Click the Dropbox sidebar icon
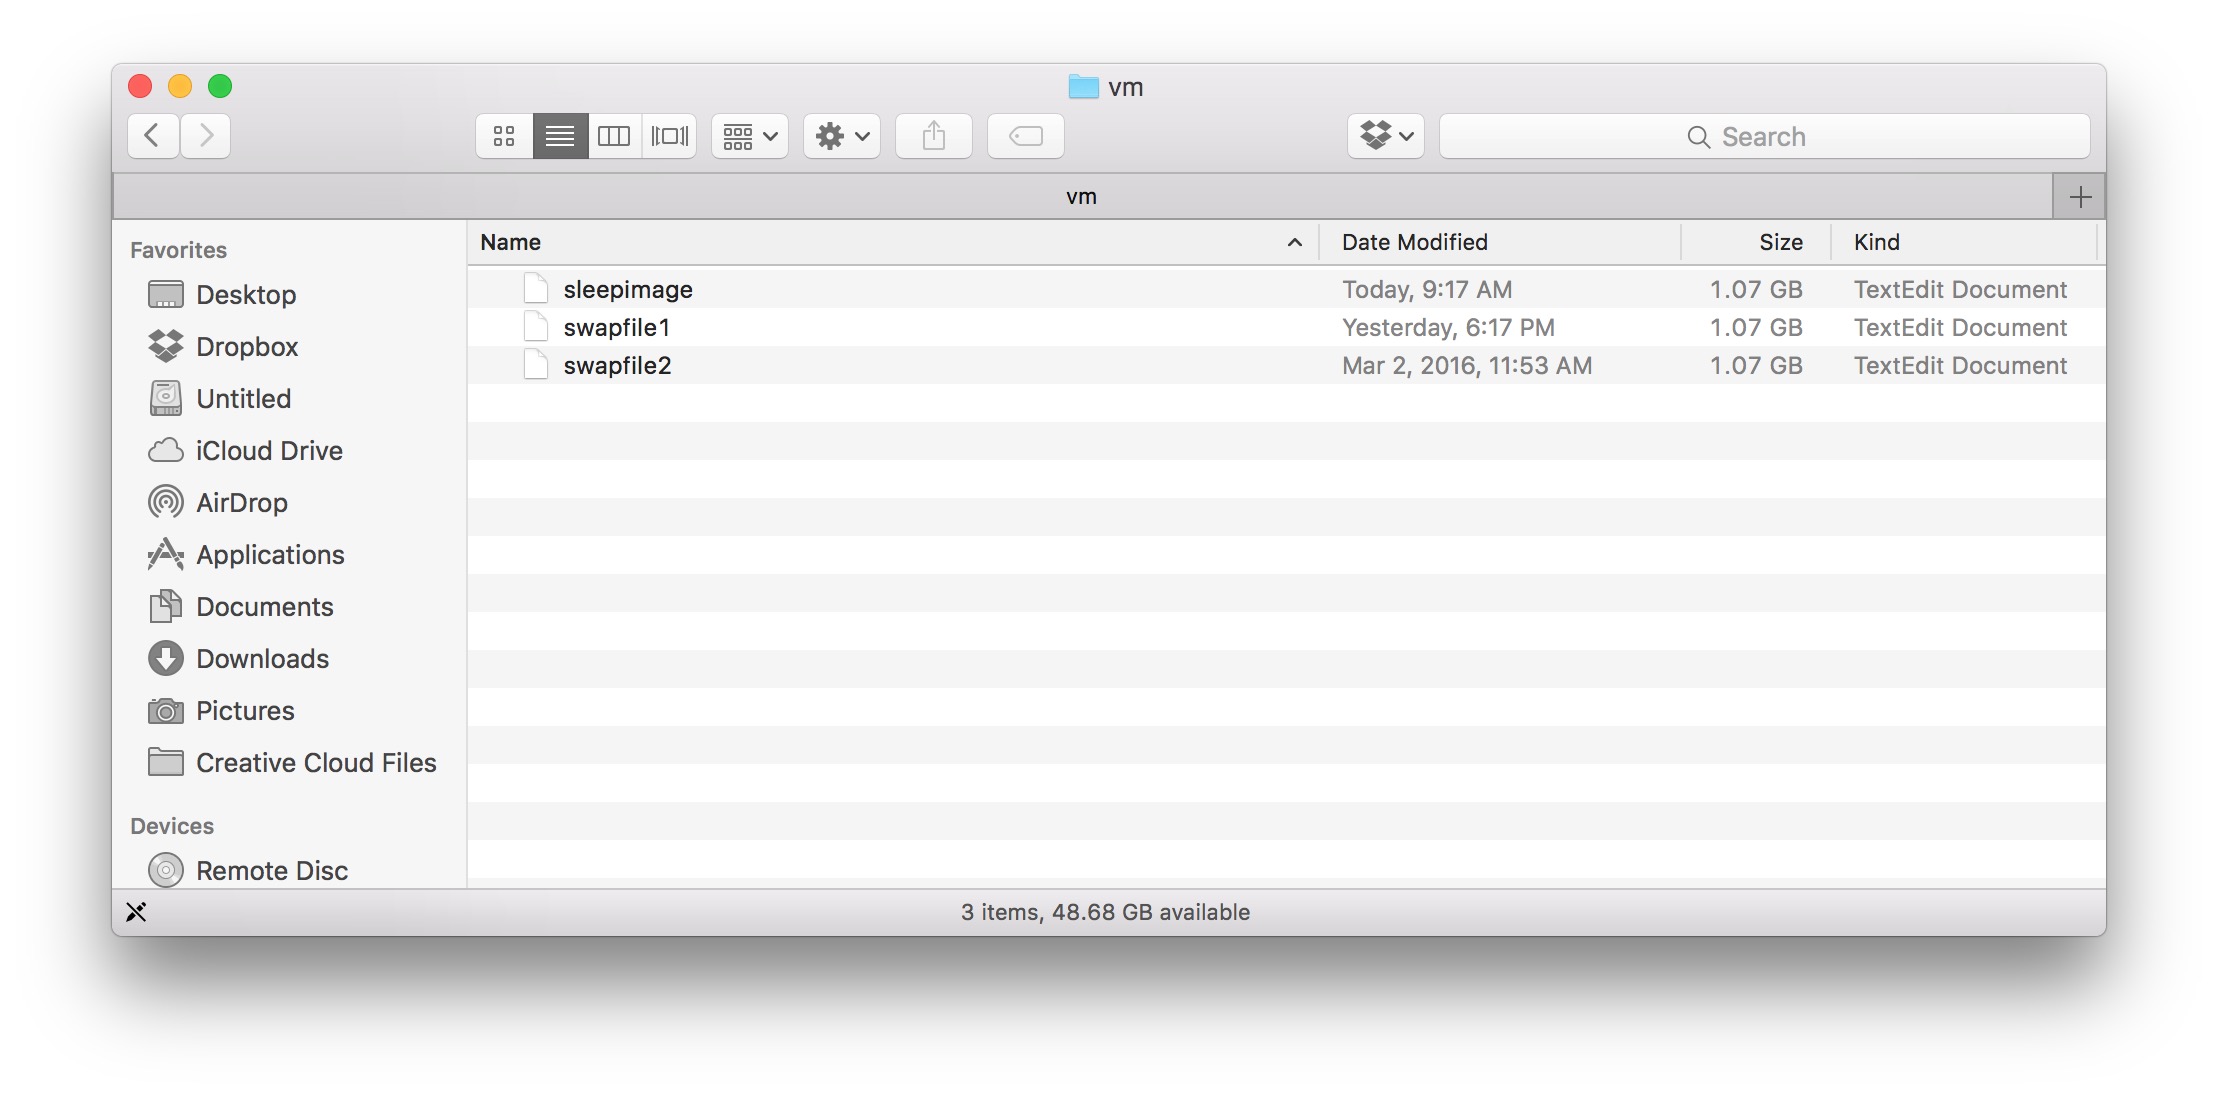Viewport: 2218px width, 1096px height. 166,346
